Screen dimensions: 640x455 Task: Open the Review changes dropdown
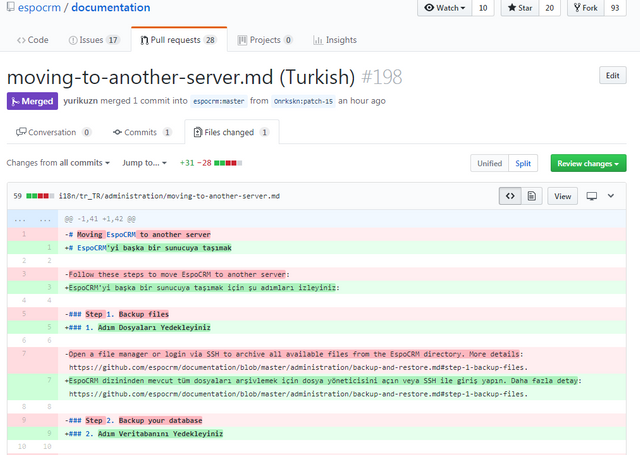coord(588,163)
